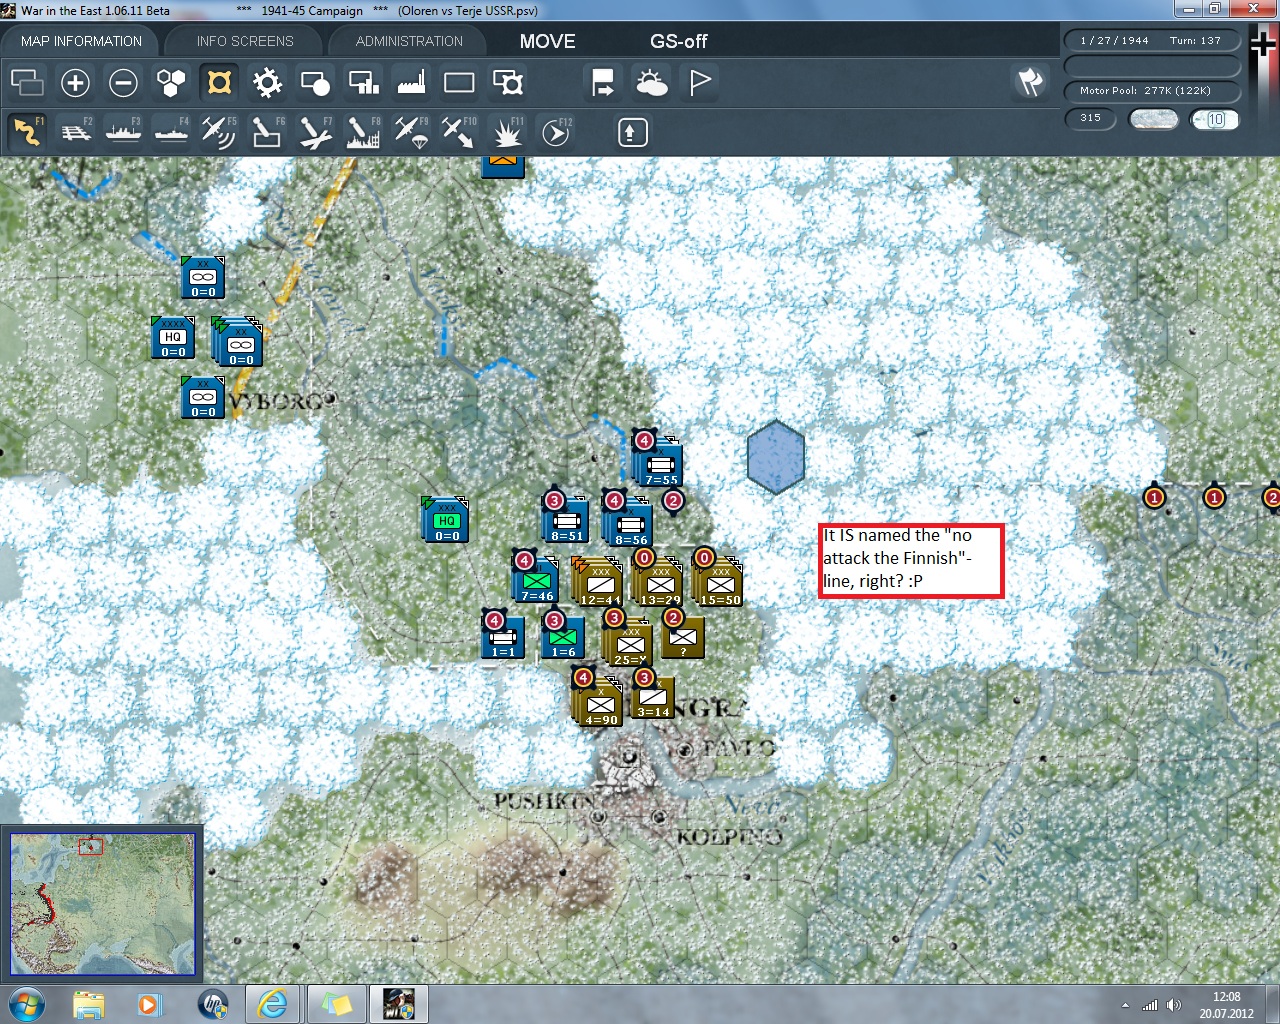Viewport: 1280px width, 1024px height.
Task: Click the date and turn display
Action: click(1153, 41)
